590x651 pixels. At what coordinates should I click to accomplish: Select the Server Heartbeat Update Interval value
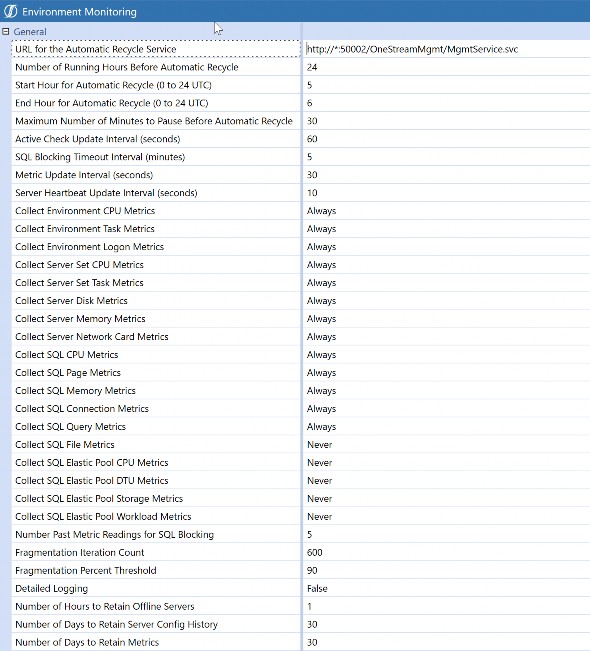pos(446,193)
